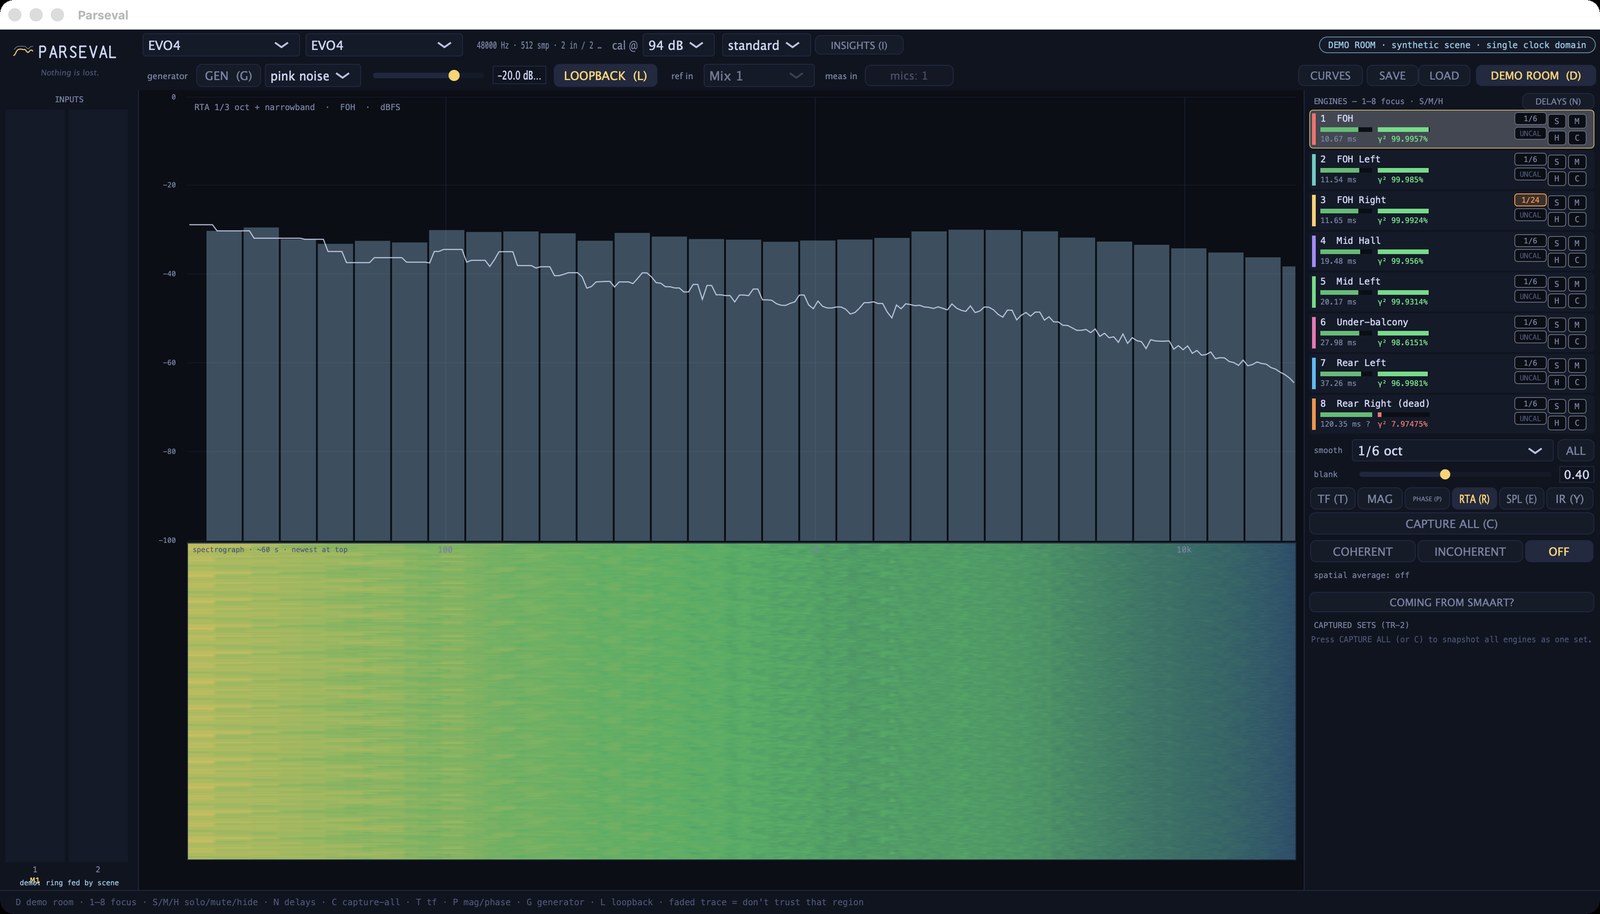The image size is (1600, 914).
Task: Solo the Mid Left engine
Action: click(1556, 284)
